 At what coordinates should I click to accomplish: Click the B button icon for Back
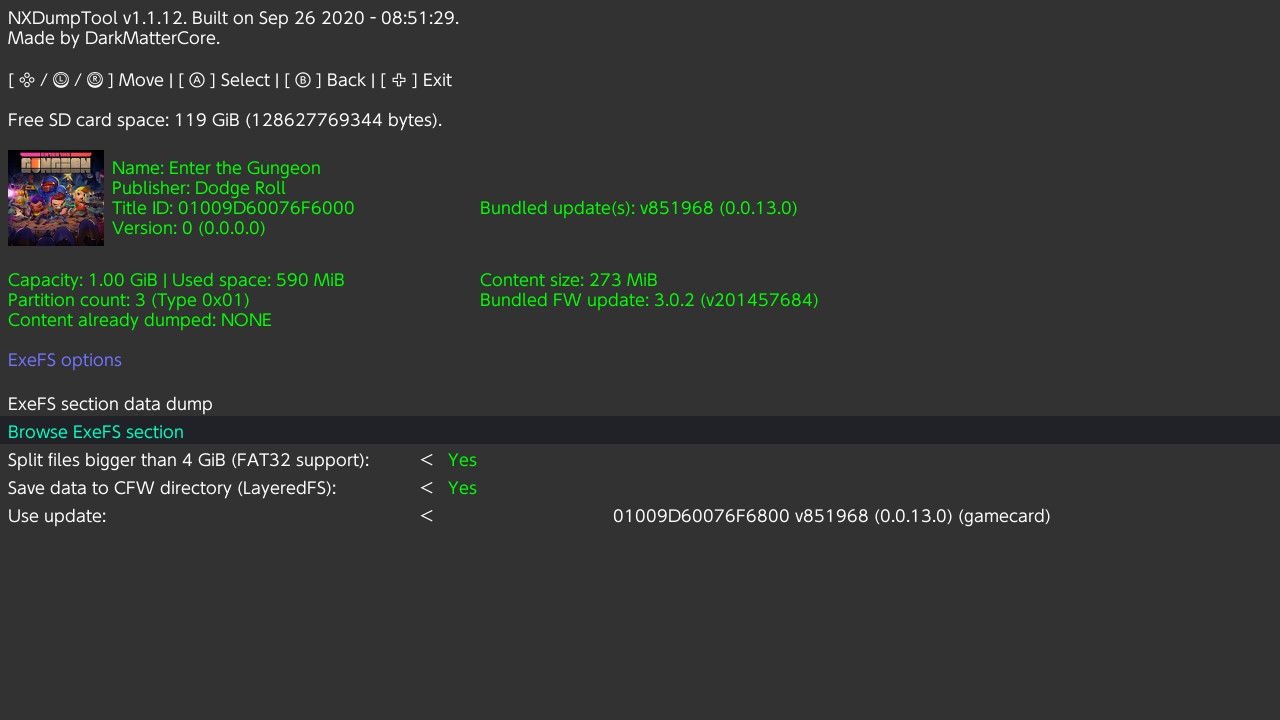pos(303,80)
